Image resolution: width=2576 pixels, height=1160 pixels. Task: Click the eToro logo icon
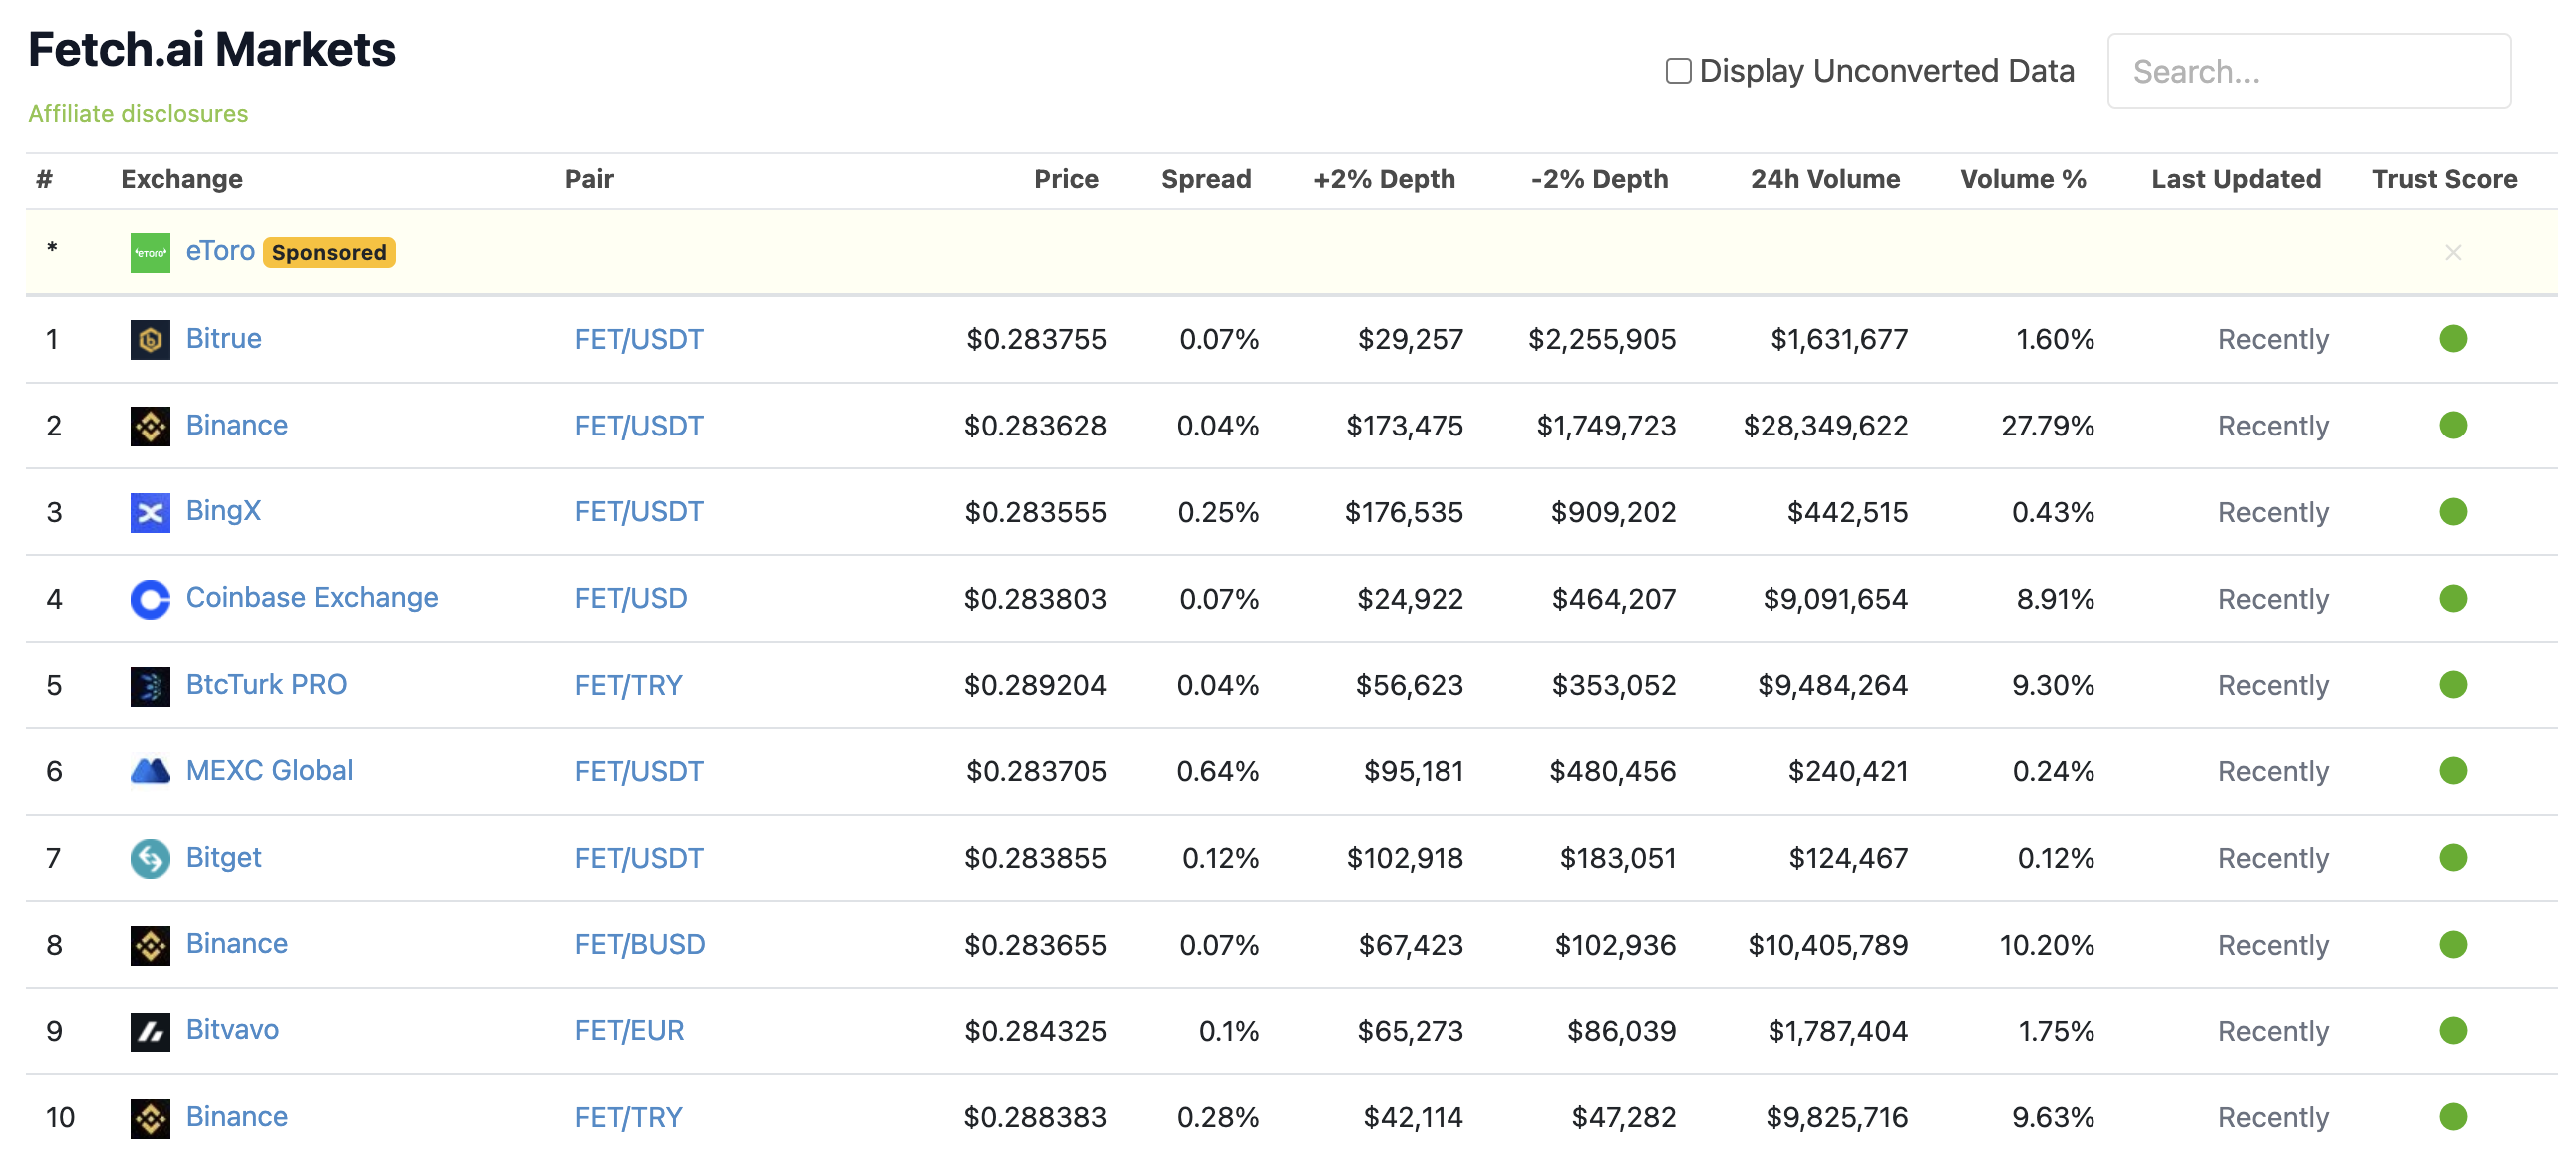[x=150, y=252]
